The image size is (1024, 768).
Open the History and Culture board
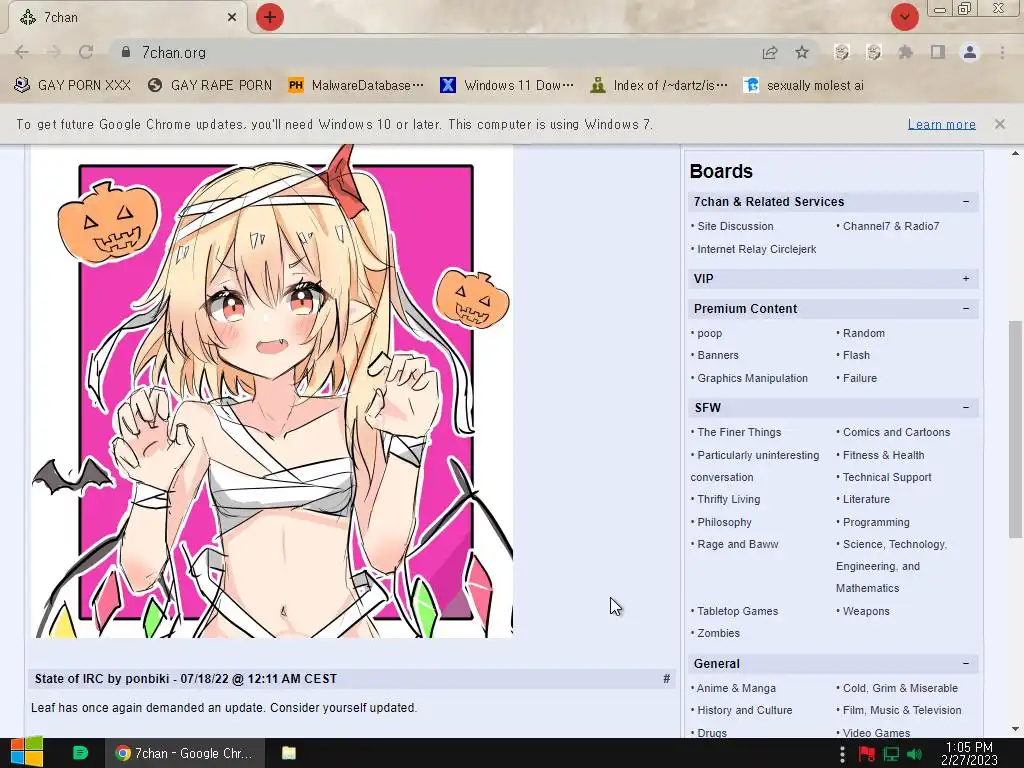(x=744, y=711)
